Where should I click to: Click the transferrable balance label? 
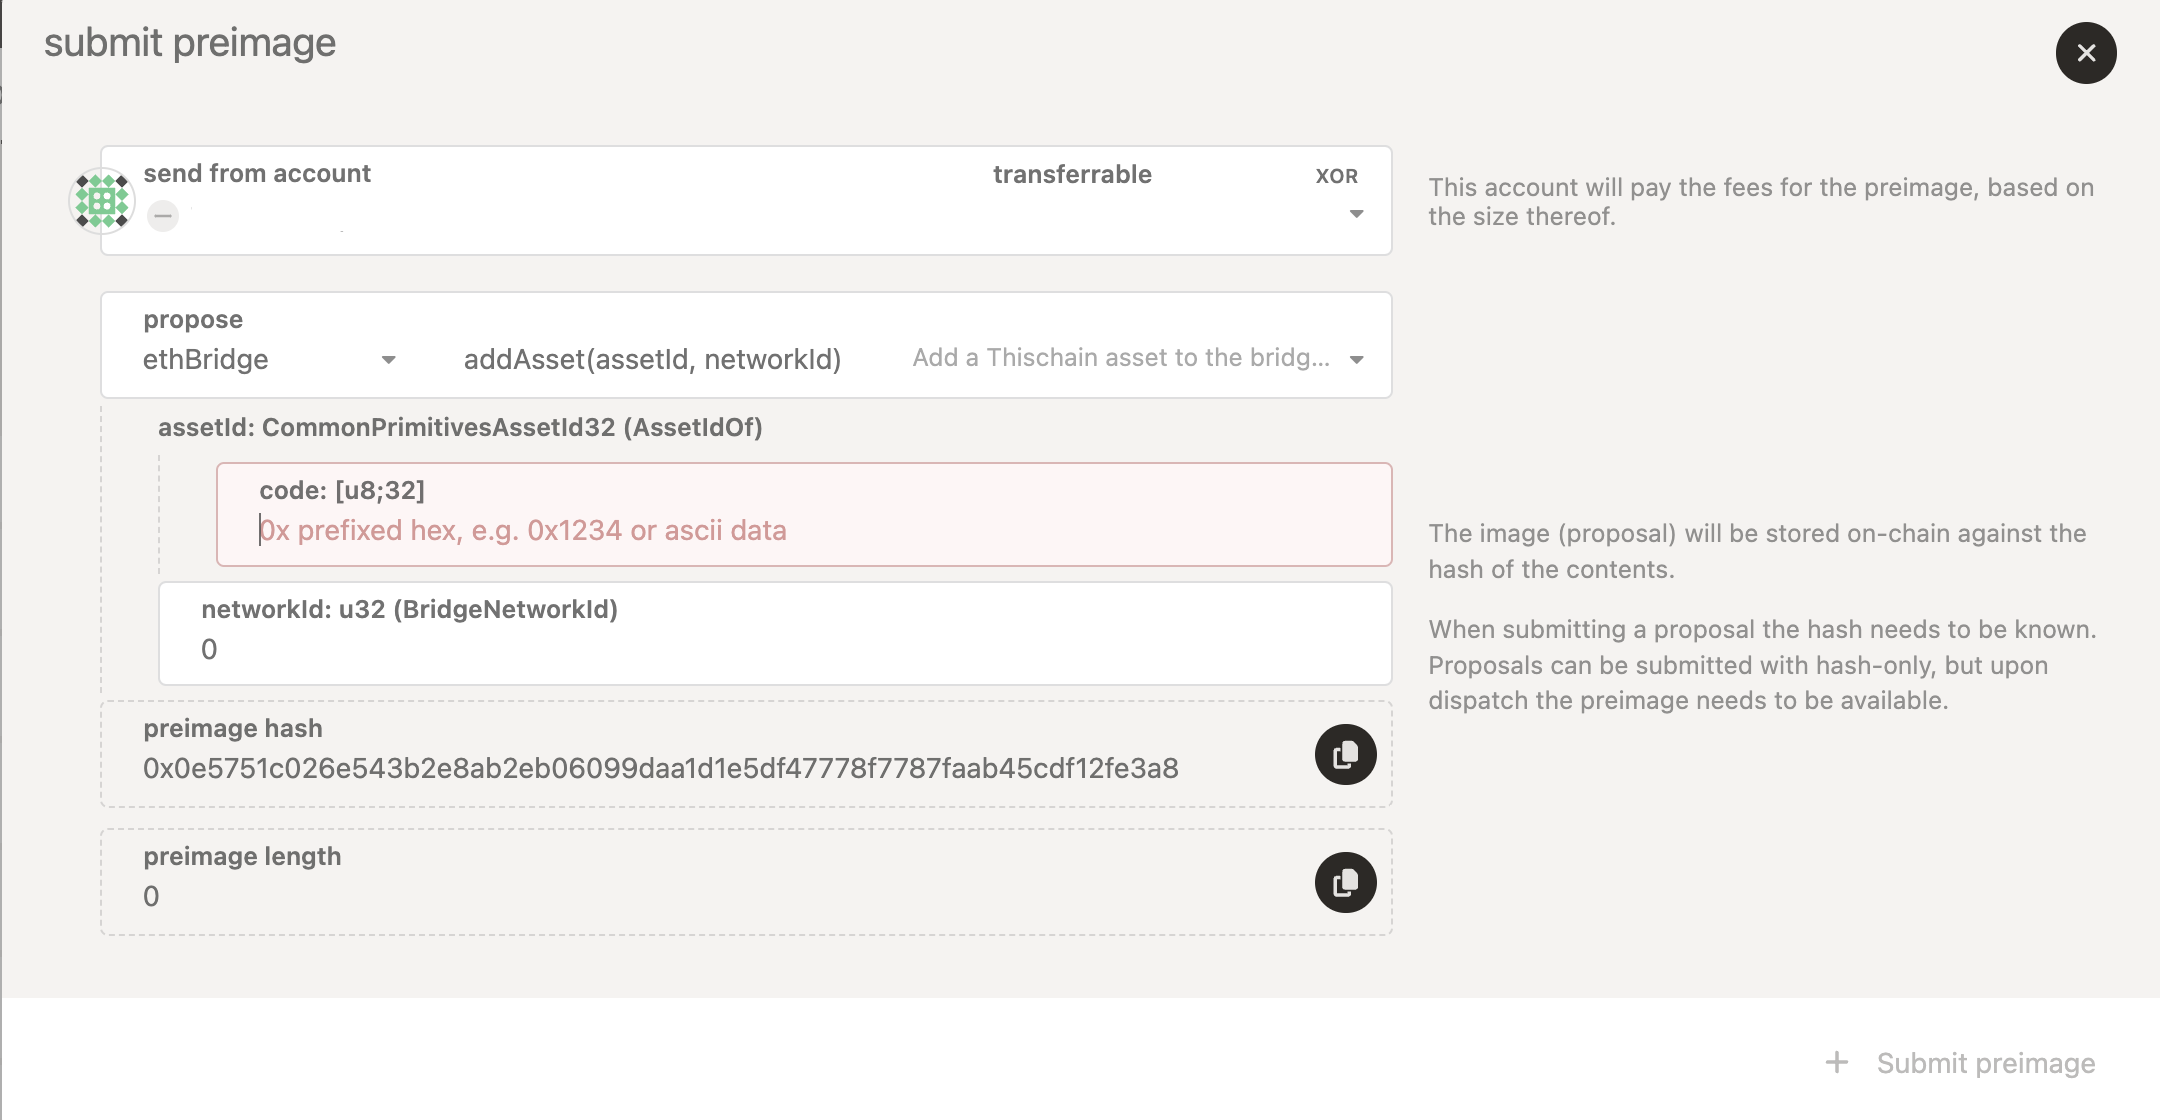pyautogui.click(x=1072, y=174)
